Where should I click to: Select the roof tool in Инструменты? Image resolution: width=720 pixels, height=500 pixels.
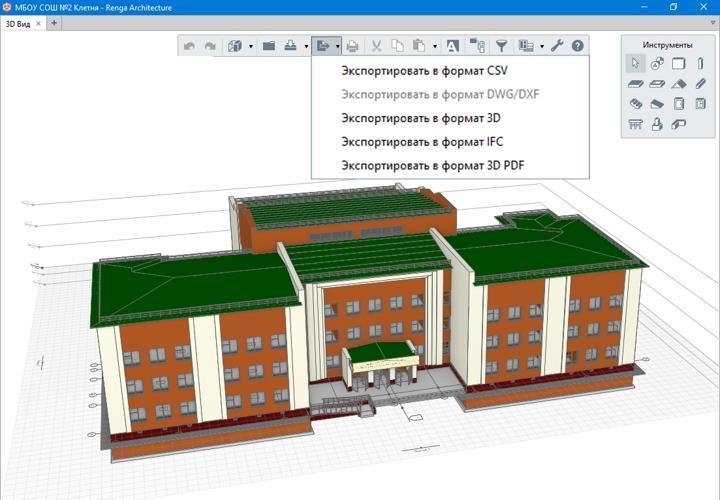click(679, 84)
